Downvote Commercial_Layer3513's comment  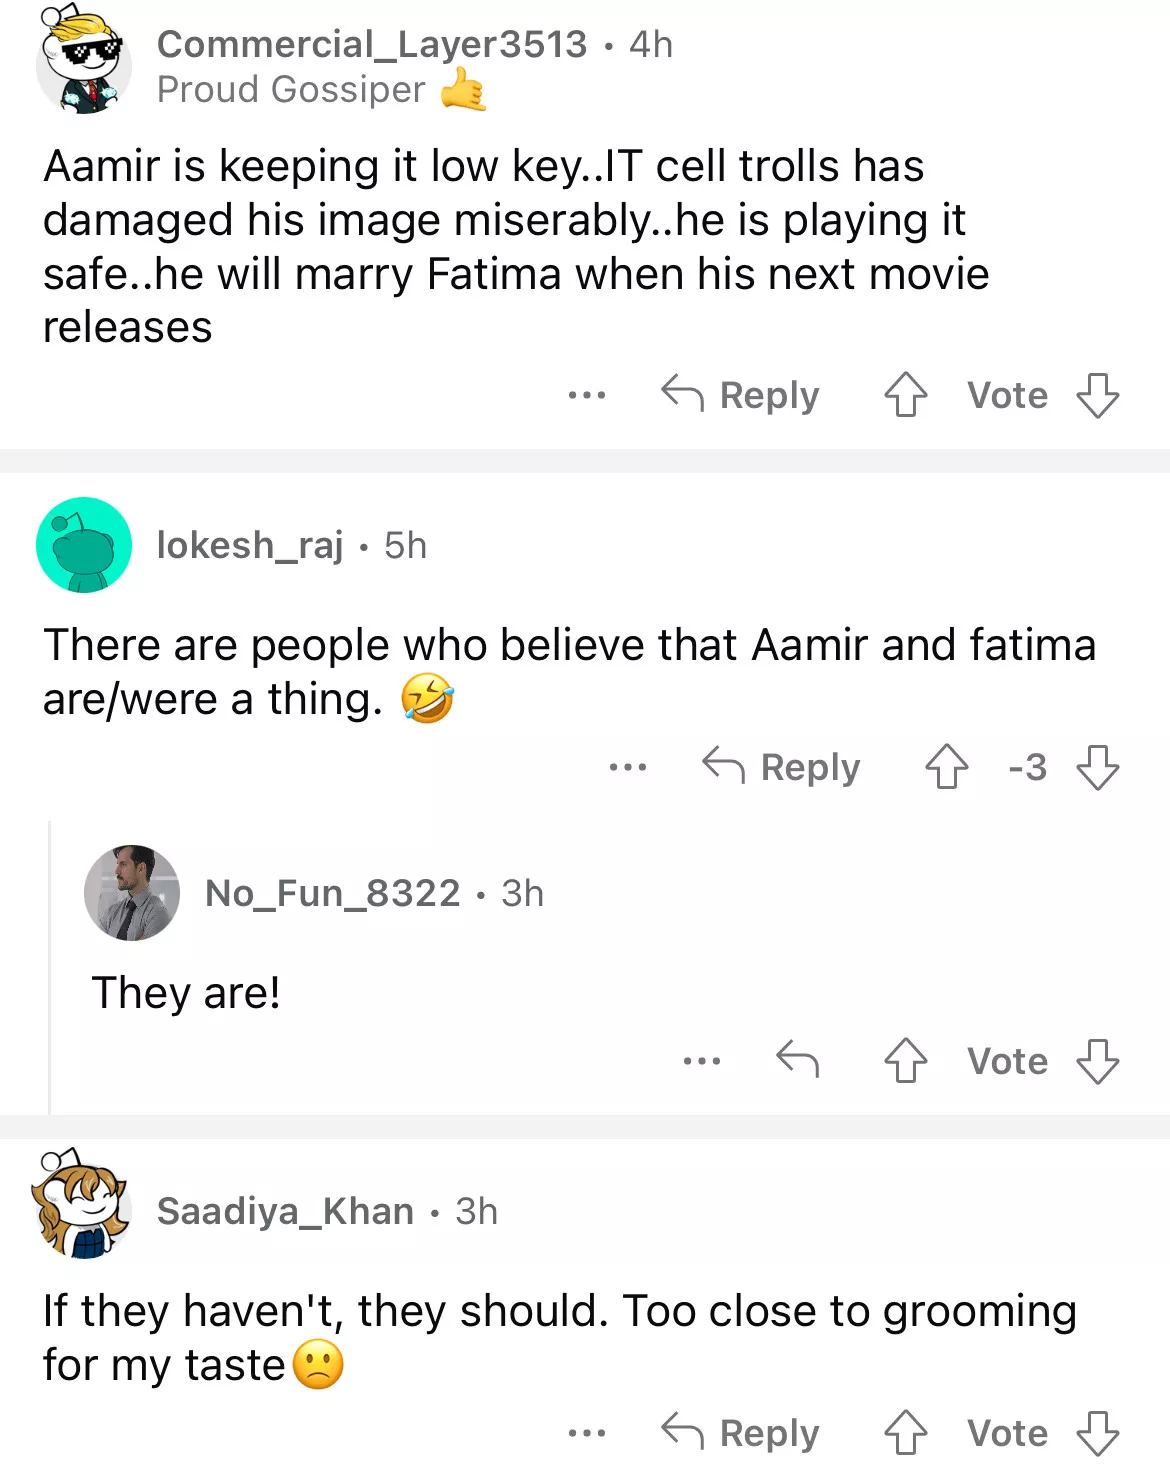click(x=1097, y=395)
